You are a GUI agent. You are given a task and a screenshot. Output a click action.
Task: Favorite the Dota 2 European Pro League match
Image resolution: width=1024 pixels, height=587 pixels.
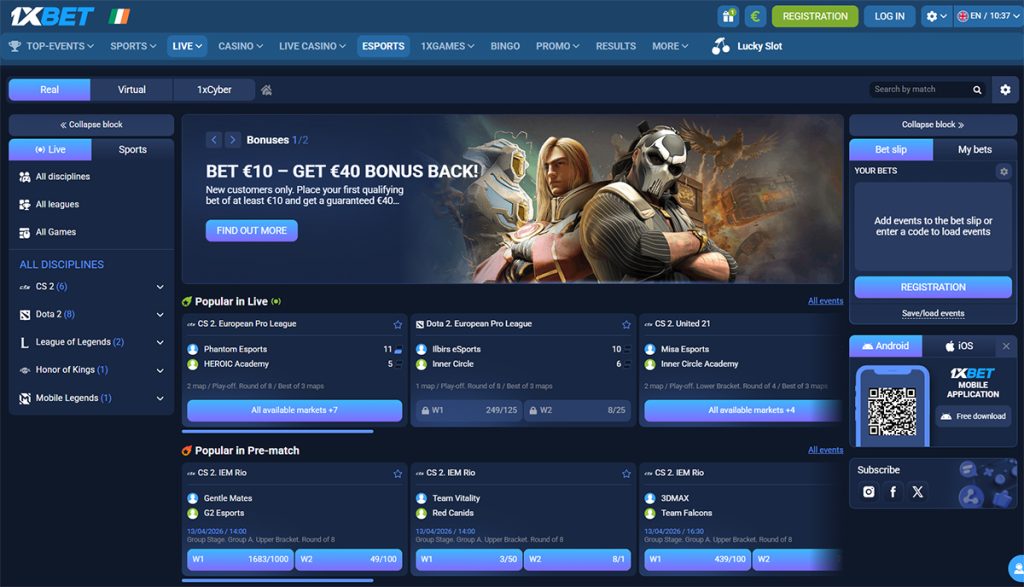626,325
